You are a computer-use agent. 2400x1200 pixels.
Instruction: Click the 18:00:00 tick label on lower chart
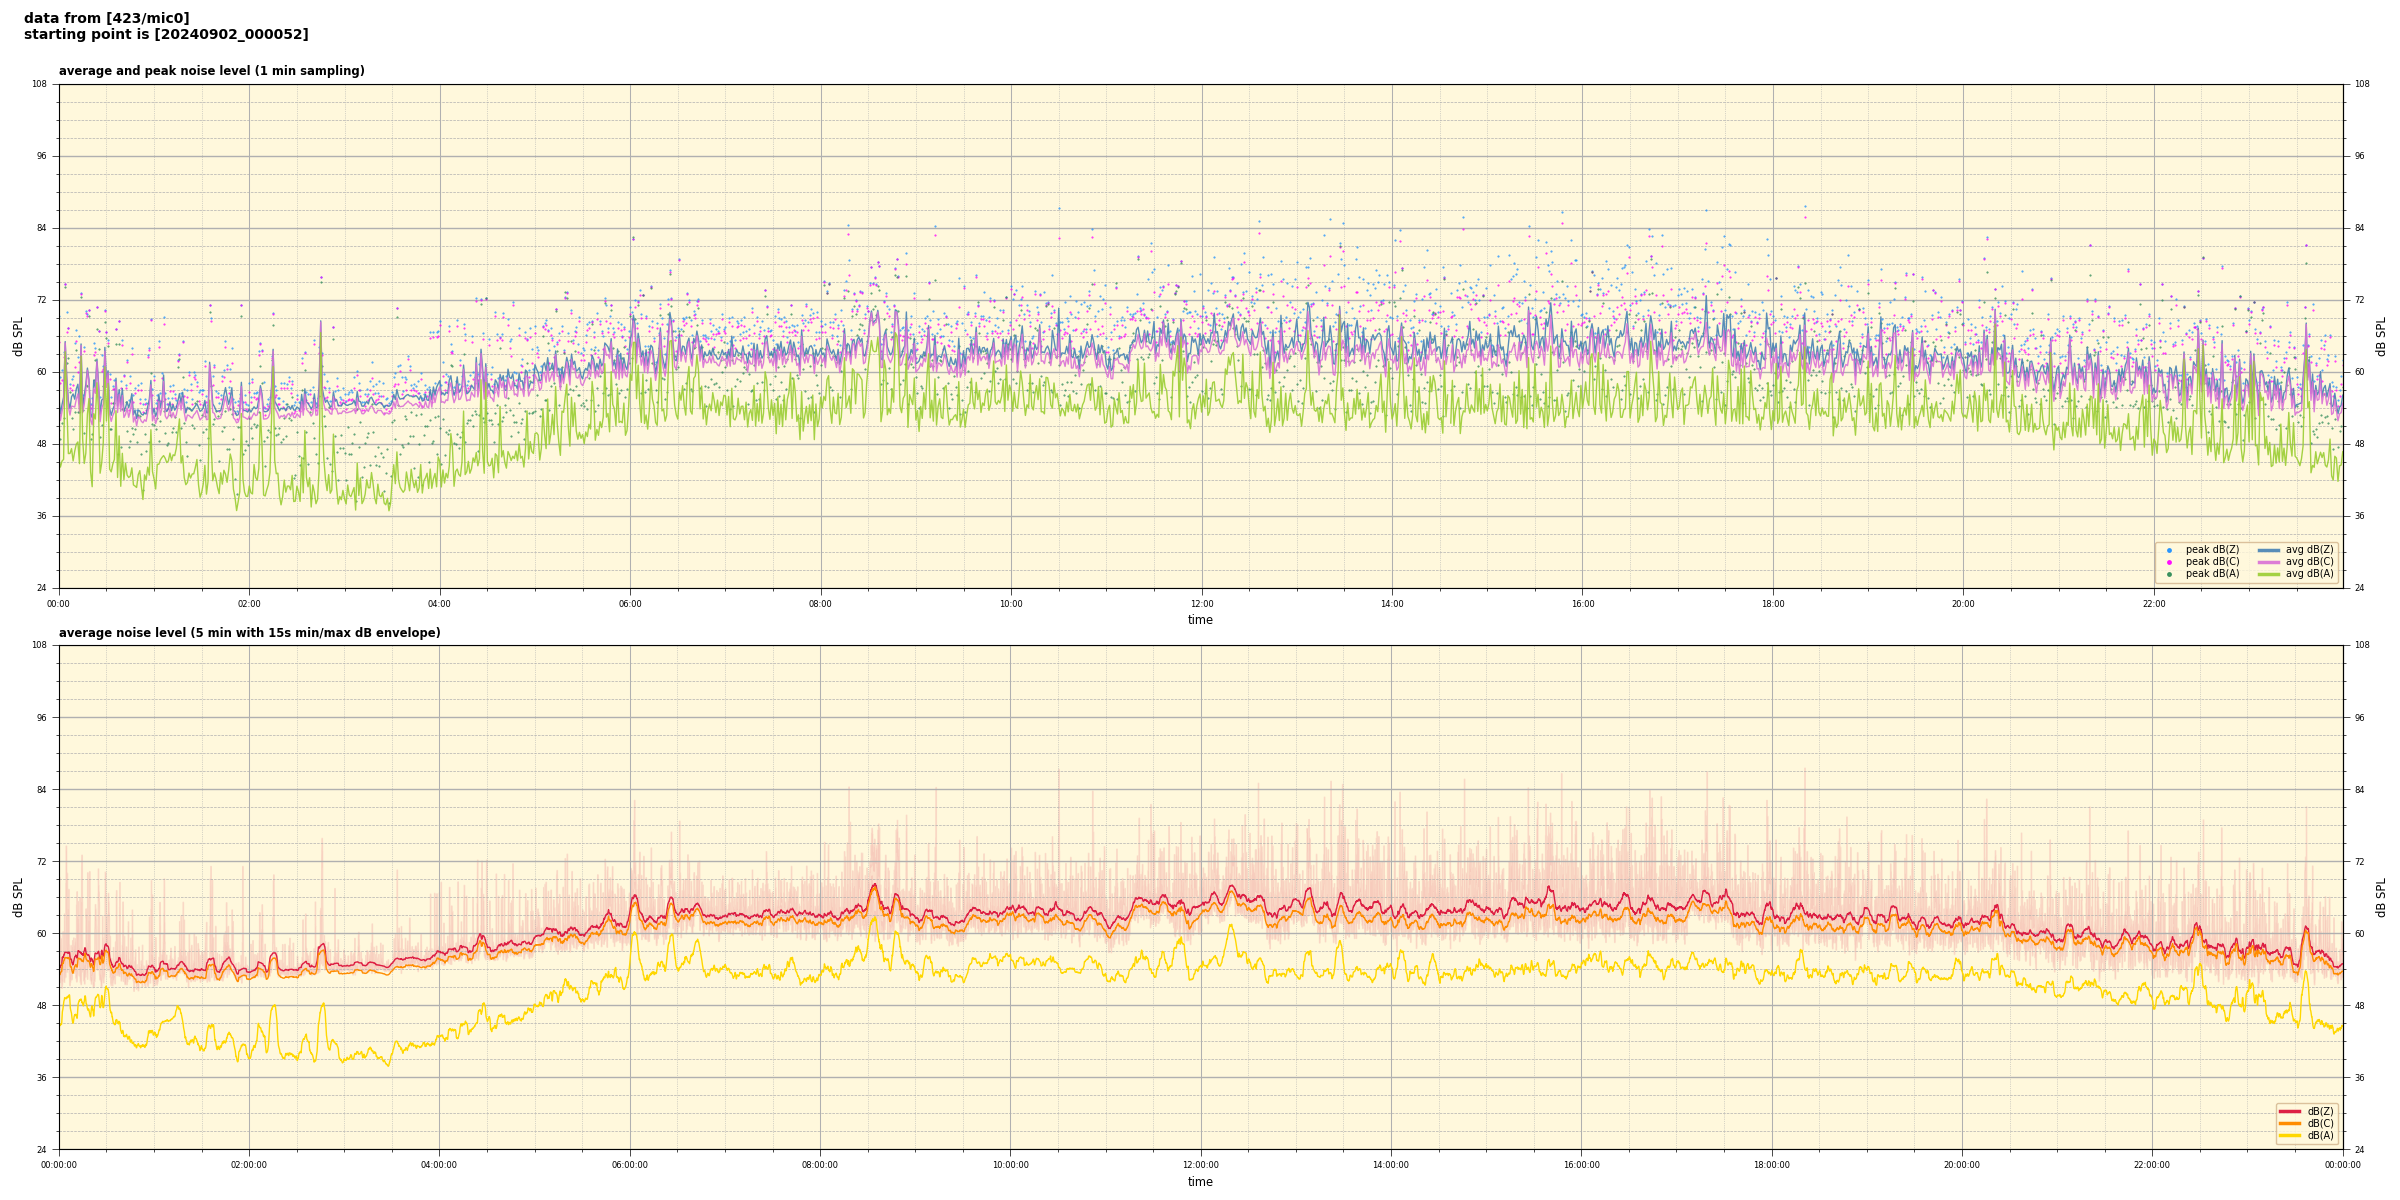click(1771, 1165)
